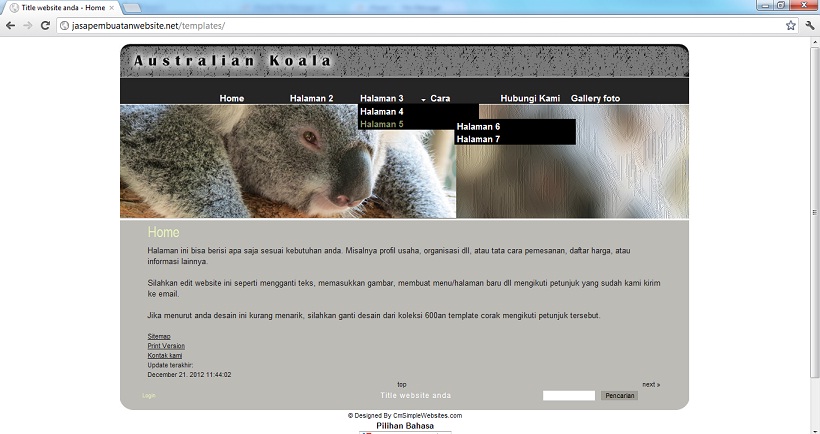Go back using browser back arrow

[x=10, y=25]
